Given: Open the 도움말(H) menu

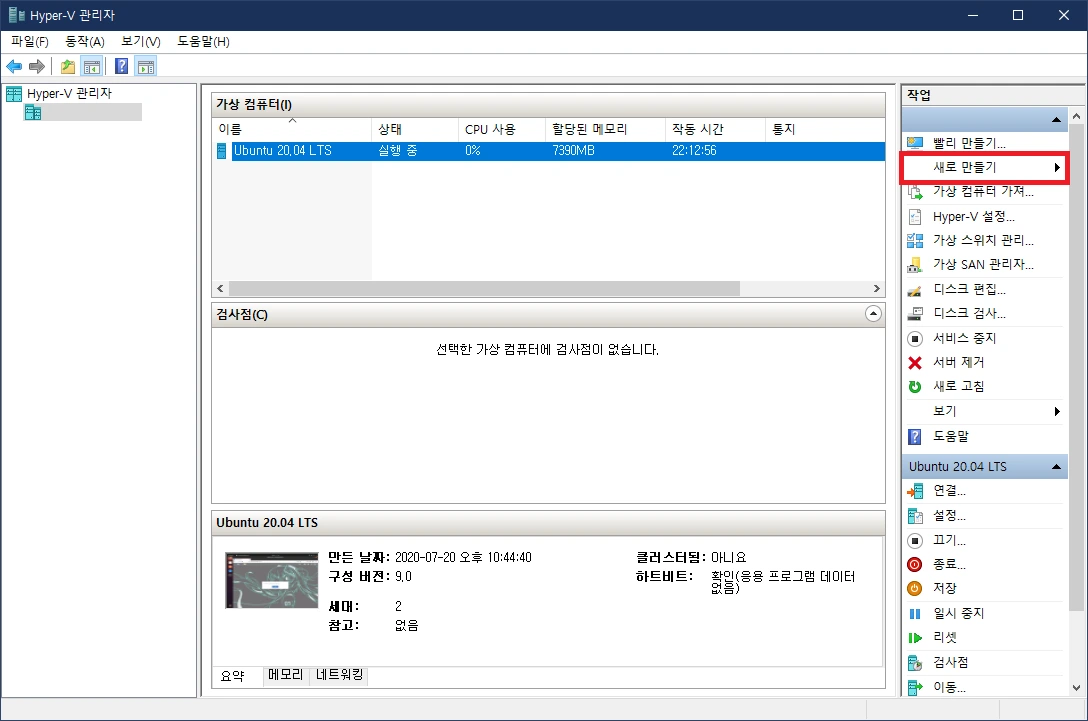Looking at the screenshot, I should point(203,42).
